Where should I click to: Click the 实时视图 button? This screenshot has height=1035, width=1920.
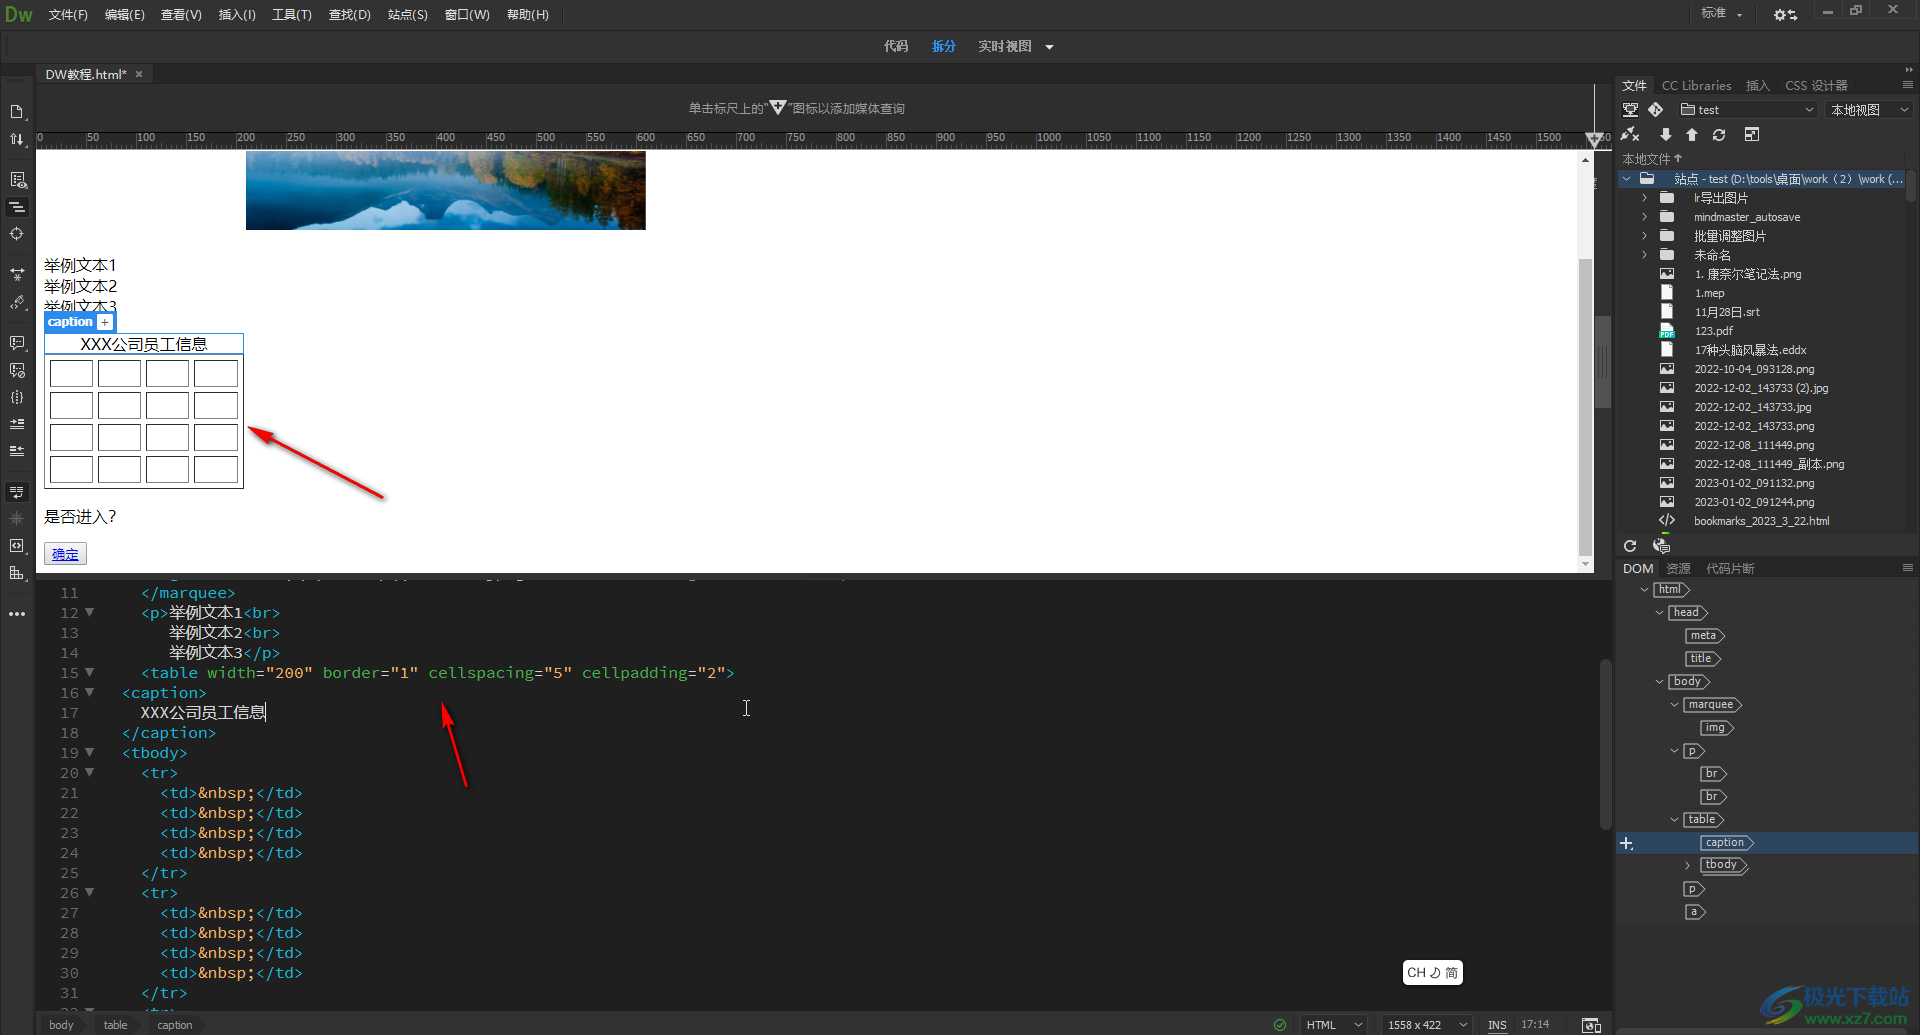tap(1005, 46)
